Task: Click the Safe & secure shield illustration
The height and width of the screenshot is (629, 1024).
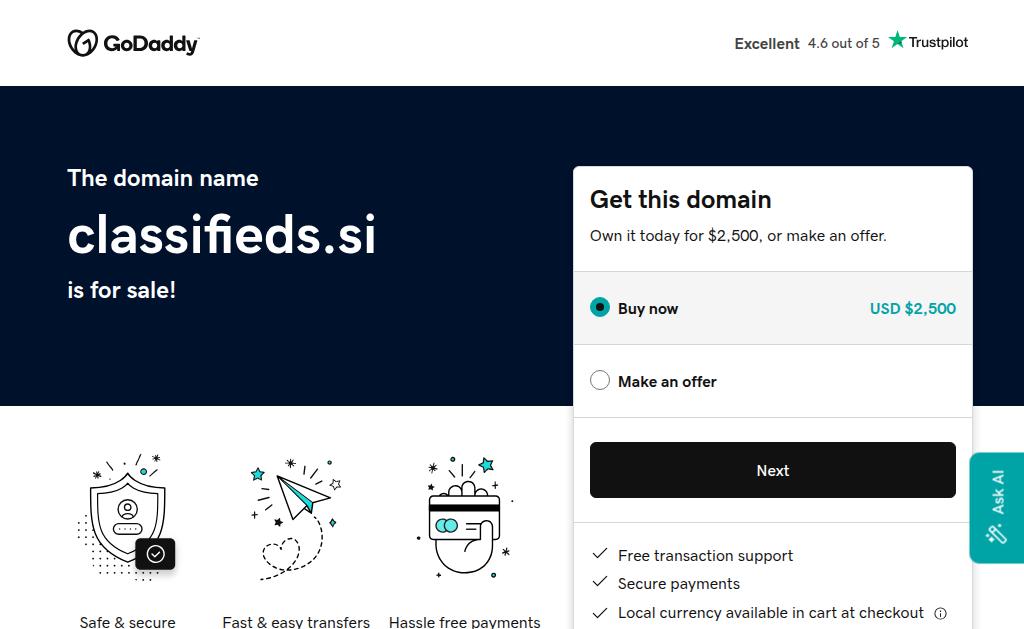Action: pos(128,517)
